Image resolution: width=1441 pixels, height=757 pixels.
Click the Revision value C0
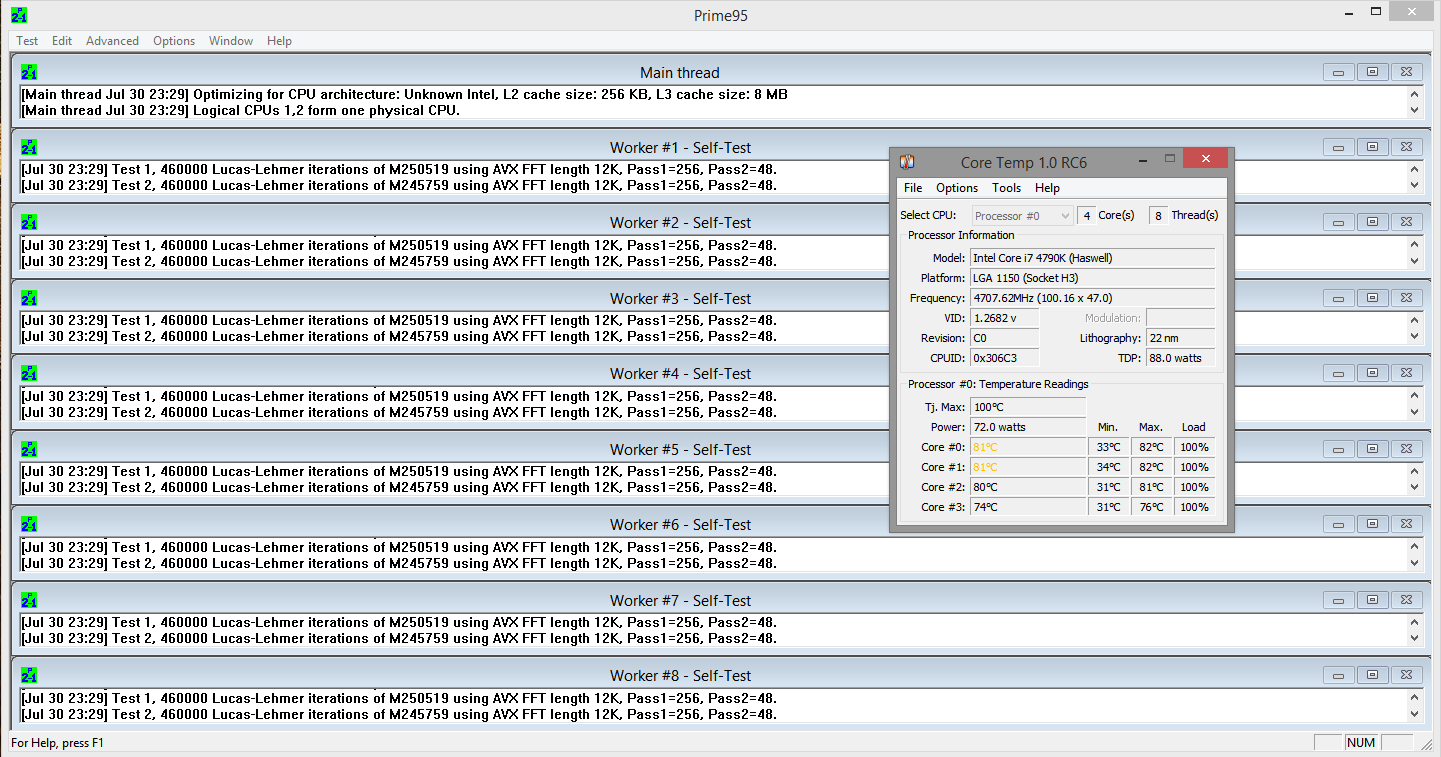[1005, 338]
